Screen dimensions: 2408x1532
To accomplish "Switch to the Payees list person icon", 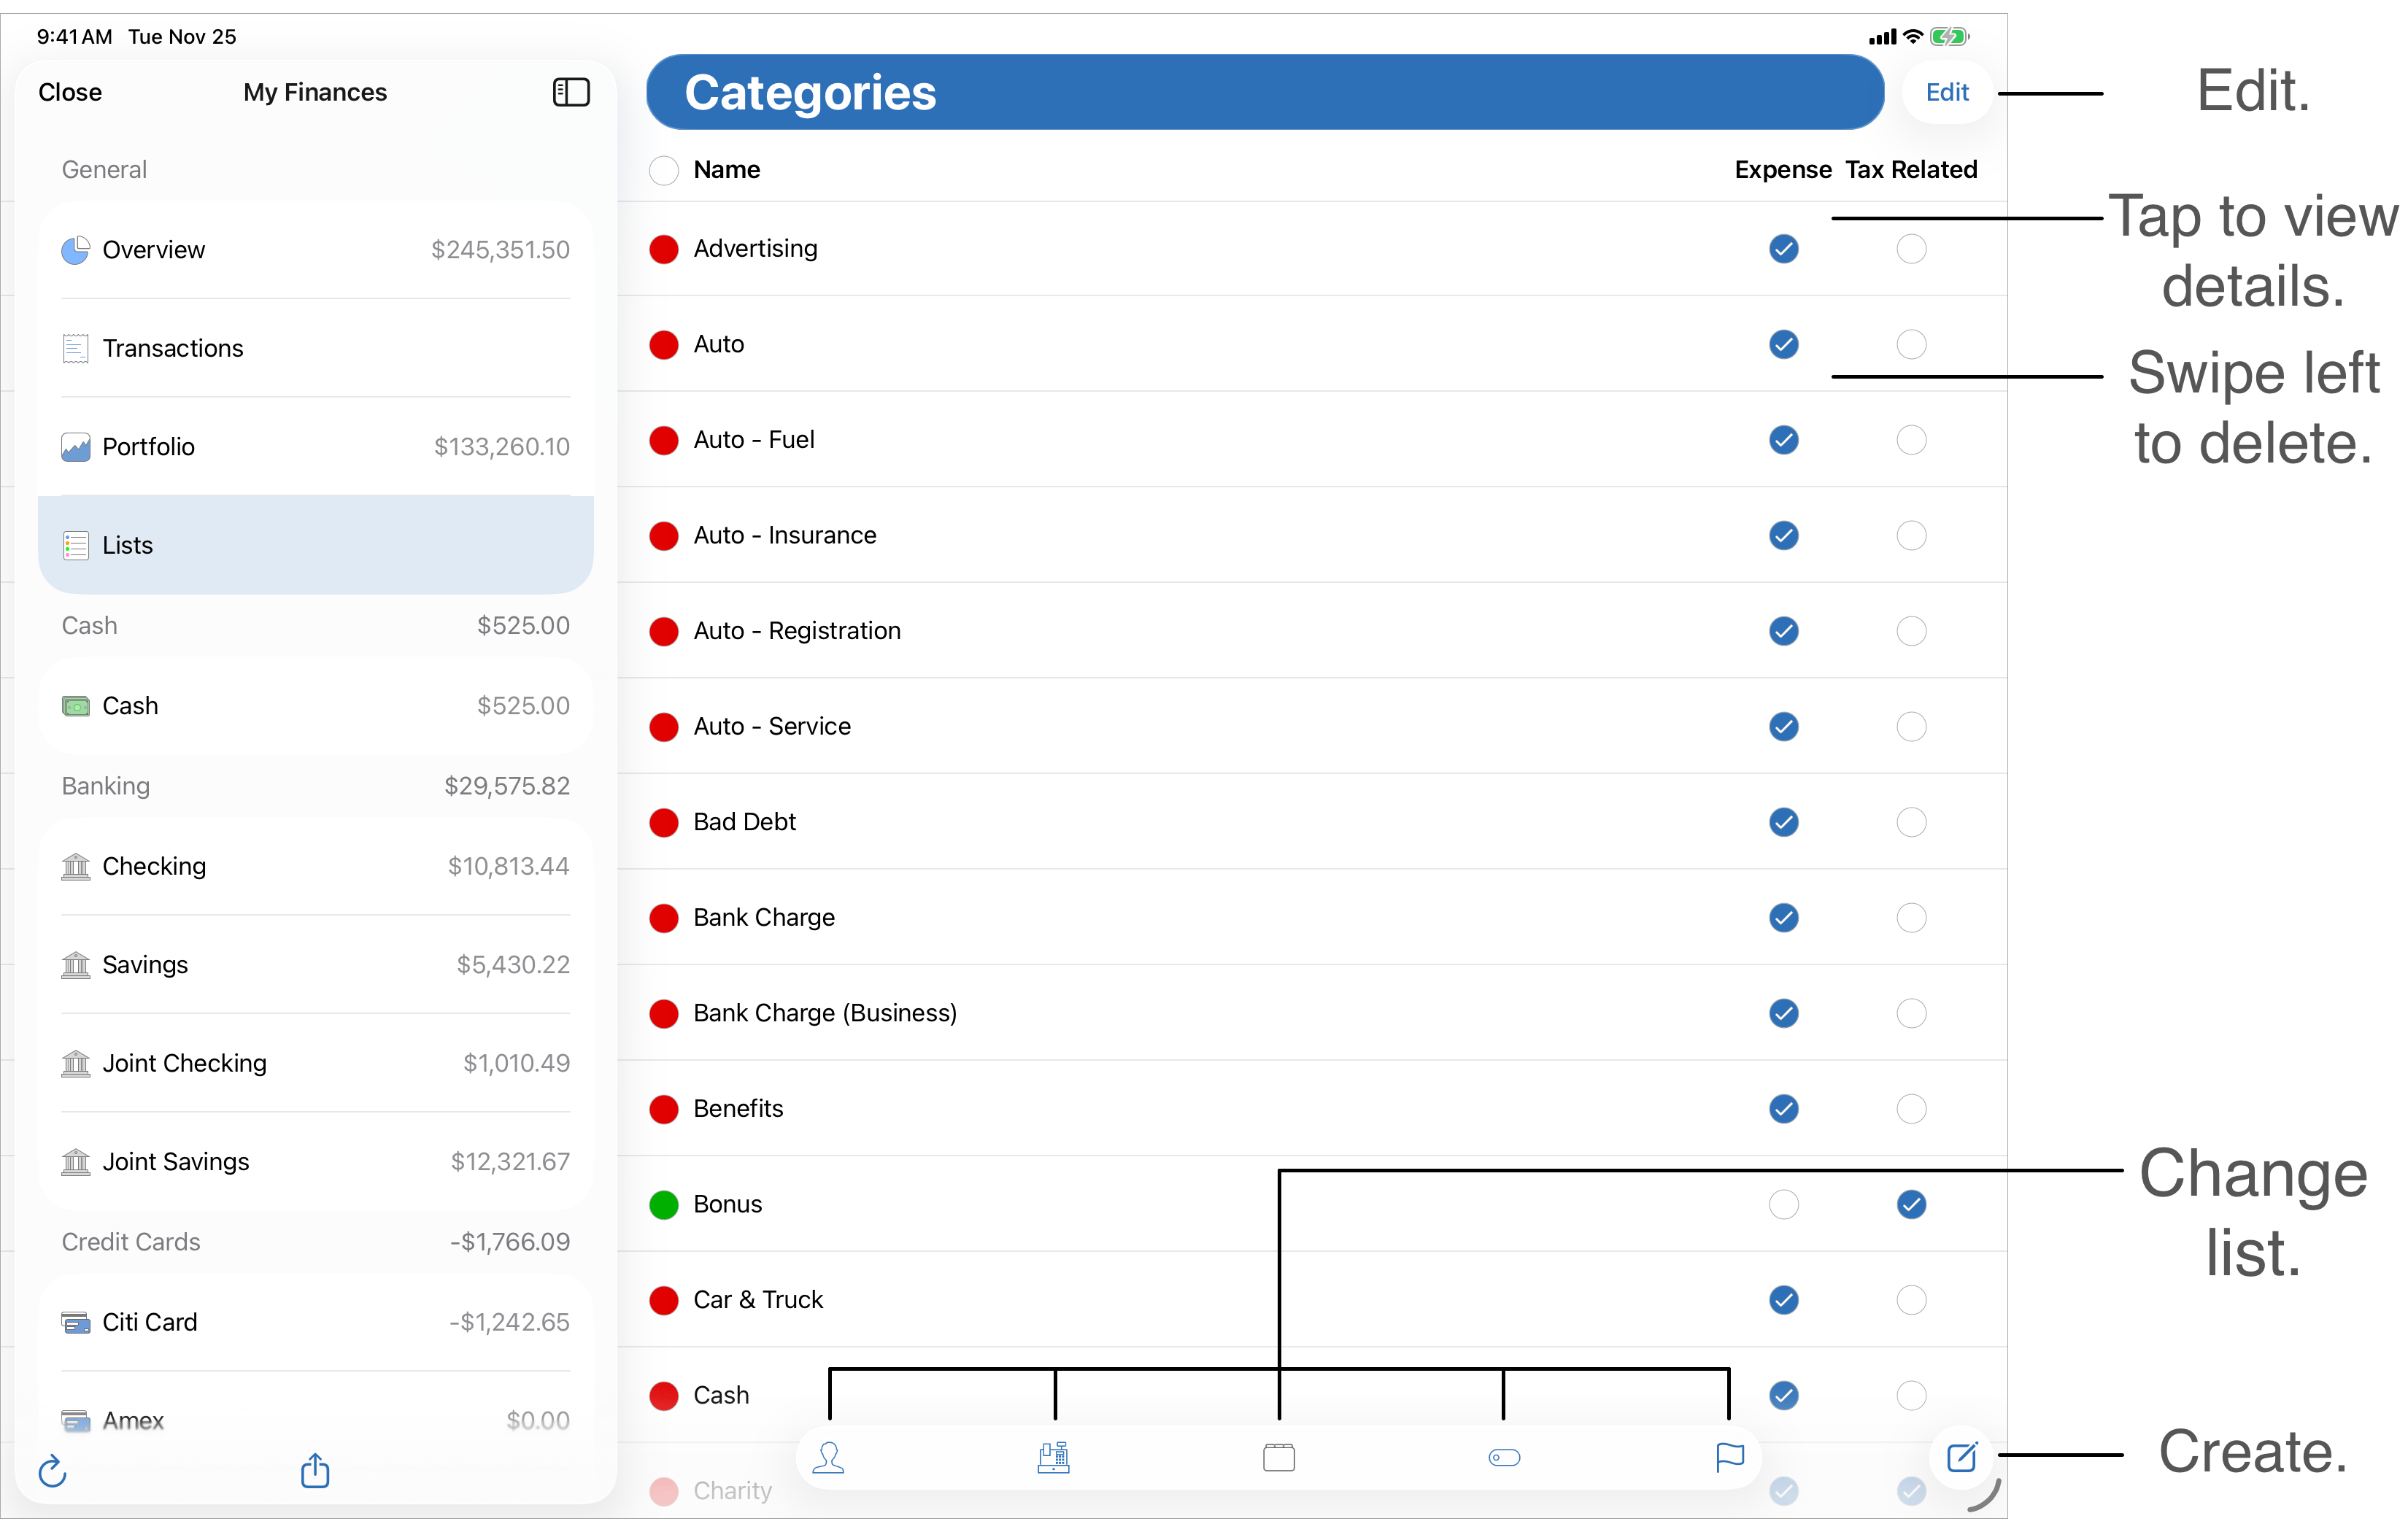I will [828, 1458].
